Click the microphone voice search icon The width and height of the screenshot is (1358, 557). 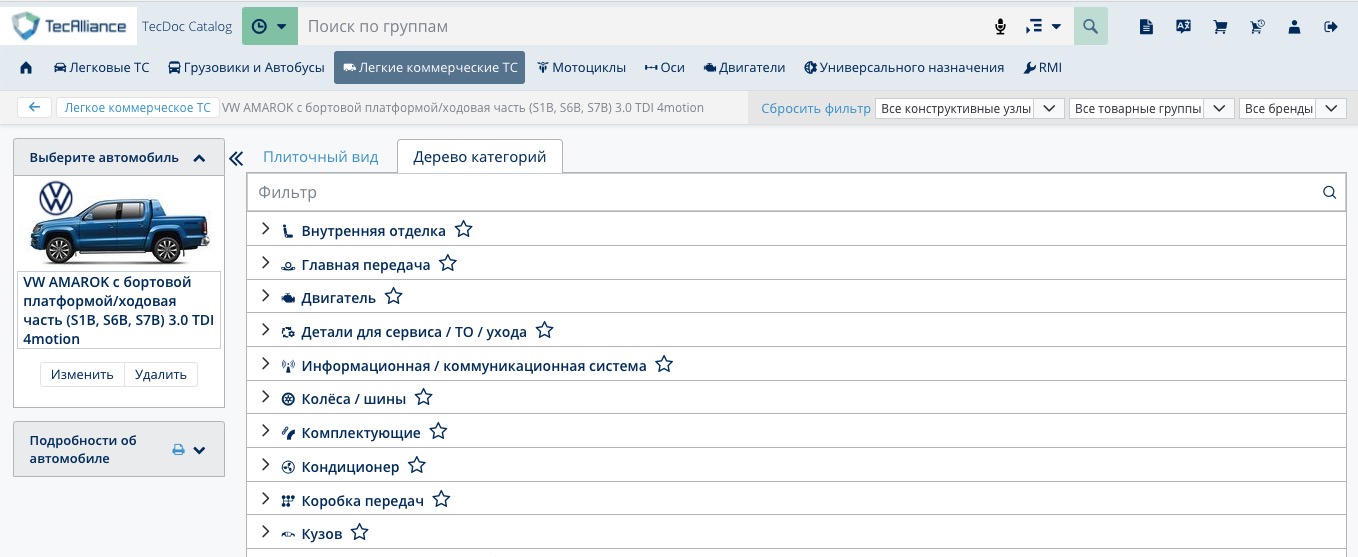[x=1000, y=27]
